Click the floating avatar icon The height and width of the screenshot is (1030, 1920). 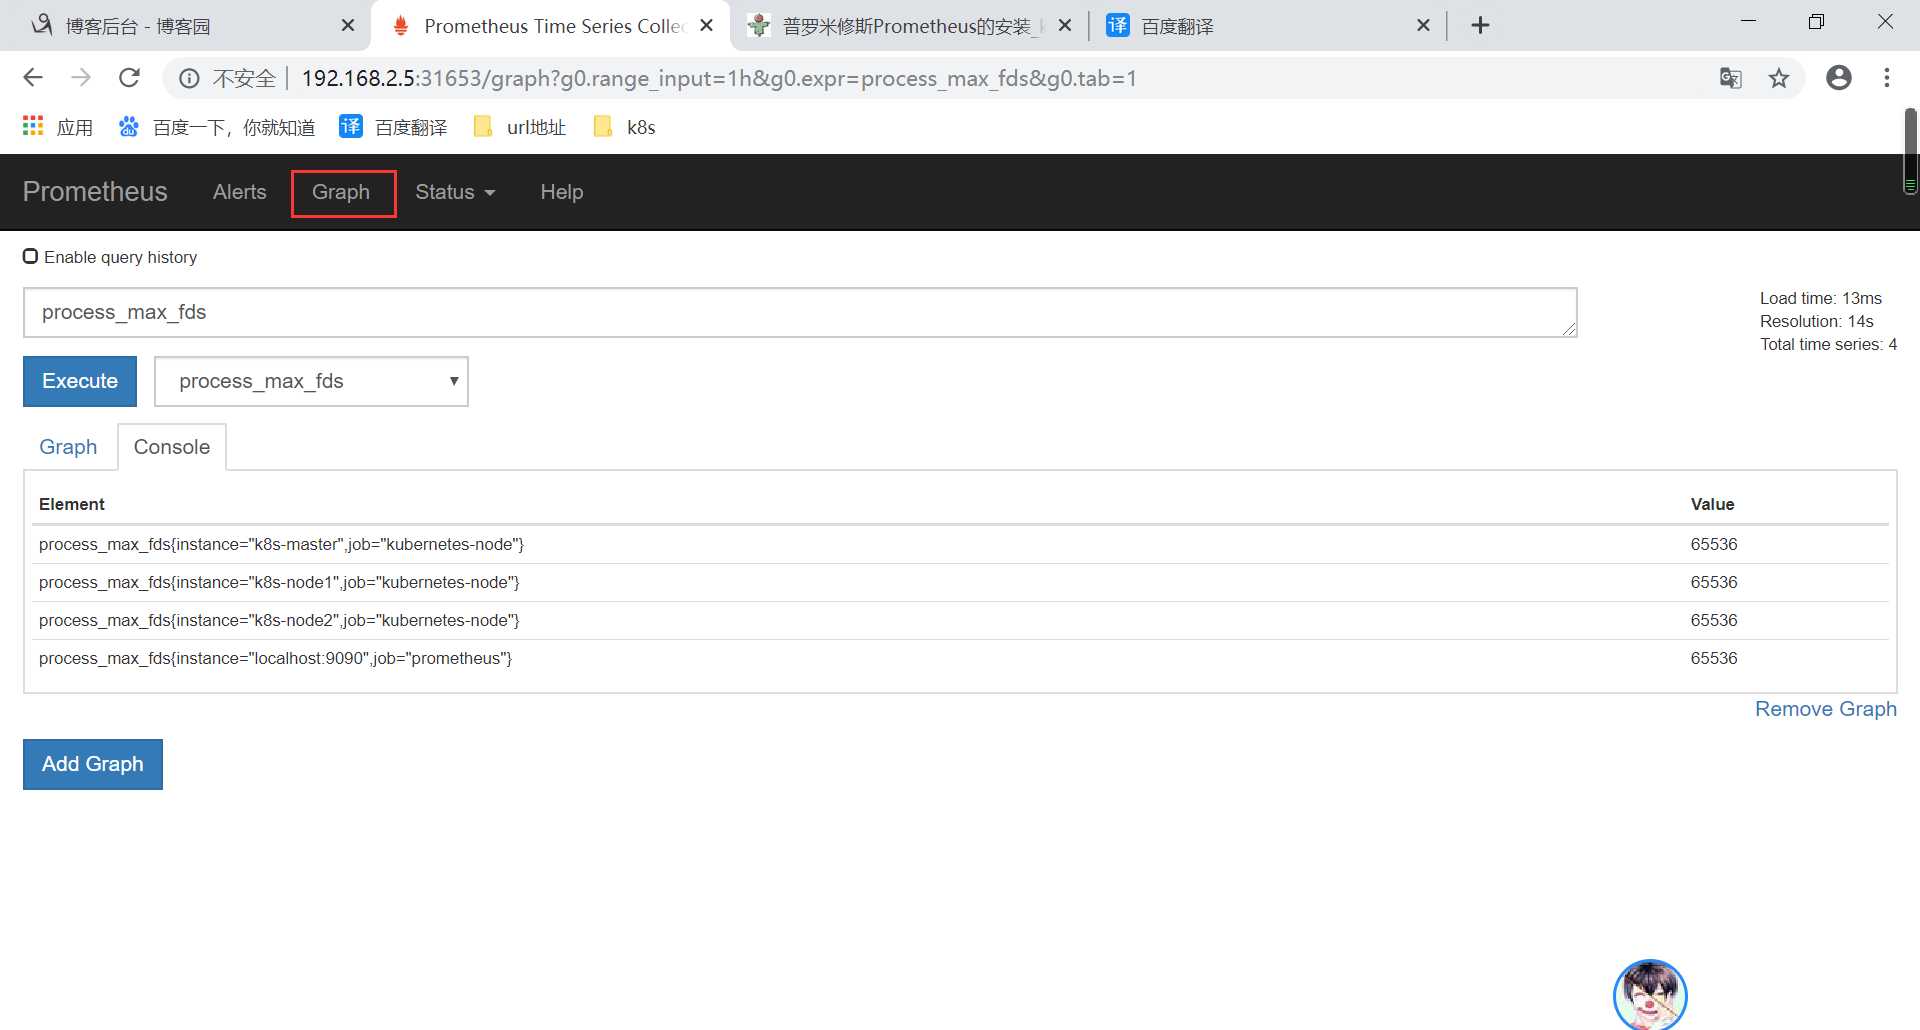pos(1650,995)
